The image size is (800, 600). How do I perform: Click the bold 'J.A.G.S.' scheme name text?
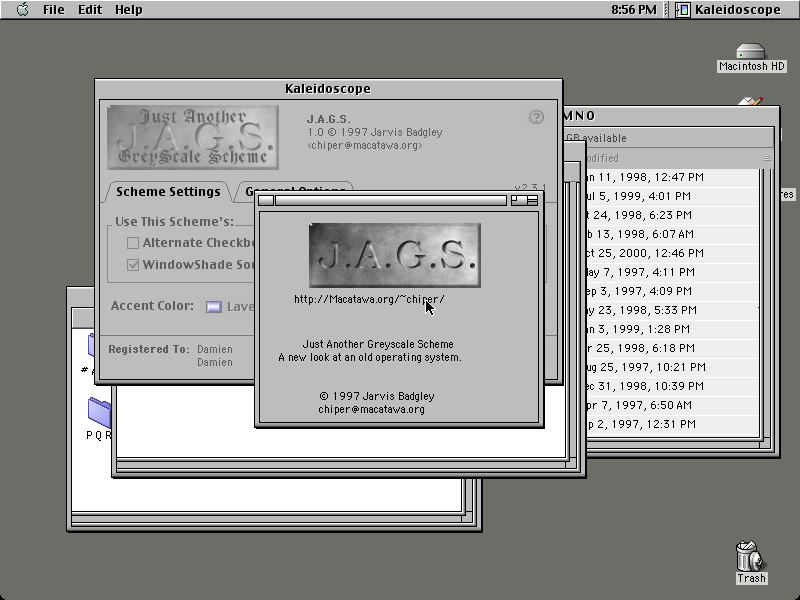[x=329, y=119]
